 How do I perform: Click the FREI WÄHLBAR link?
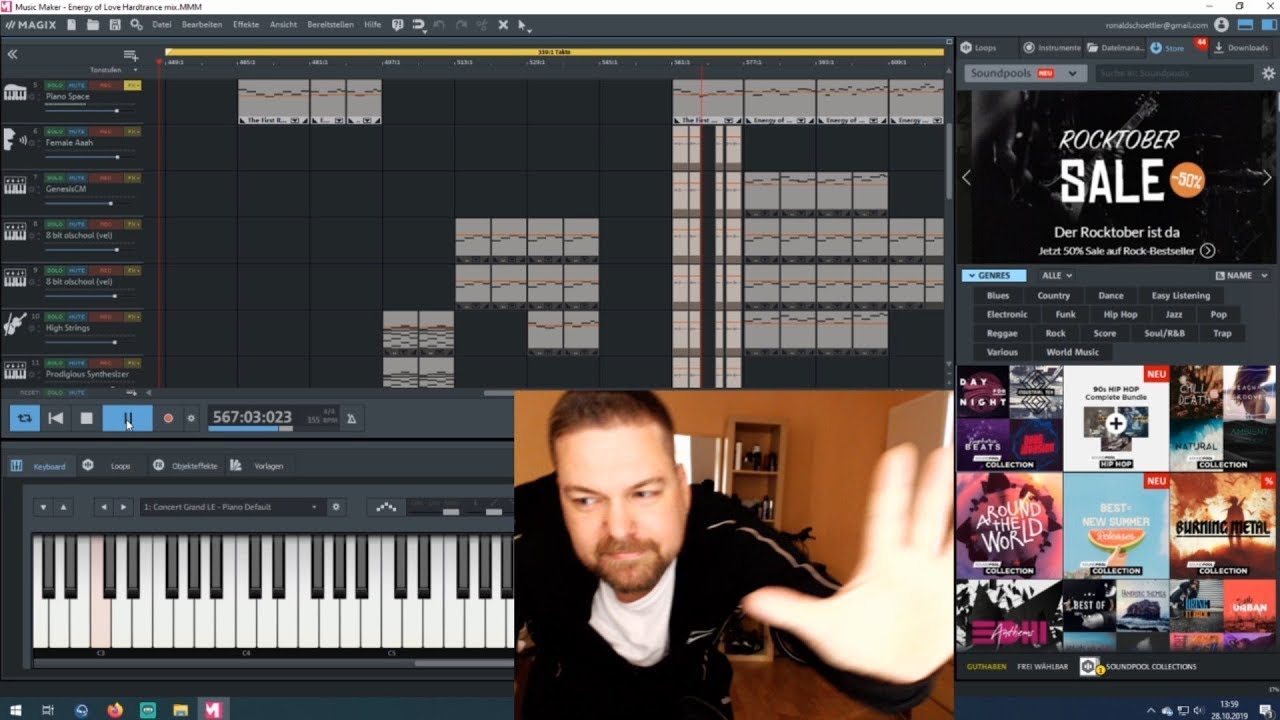click(1043, 666)
